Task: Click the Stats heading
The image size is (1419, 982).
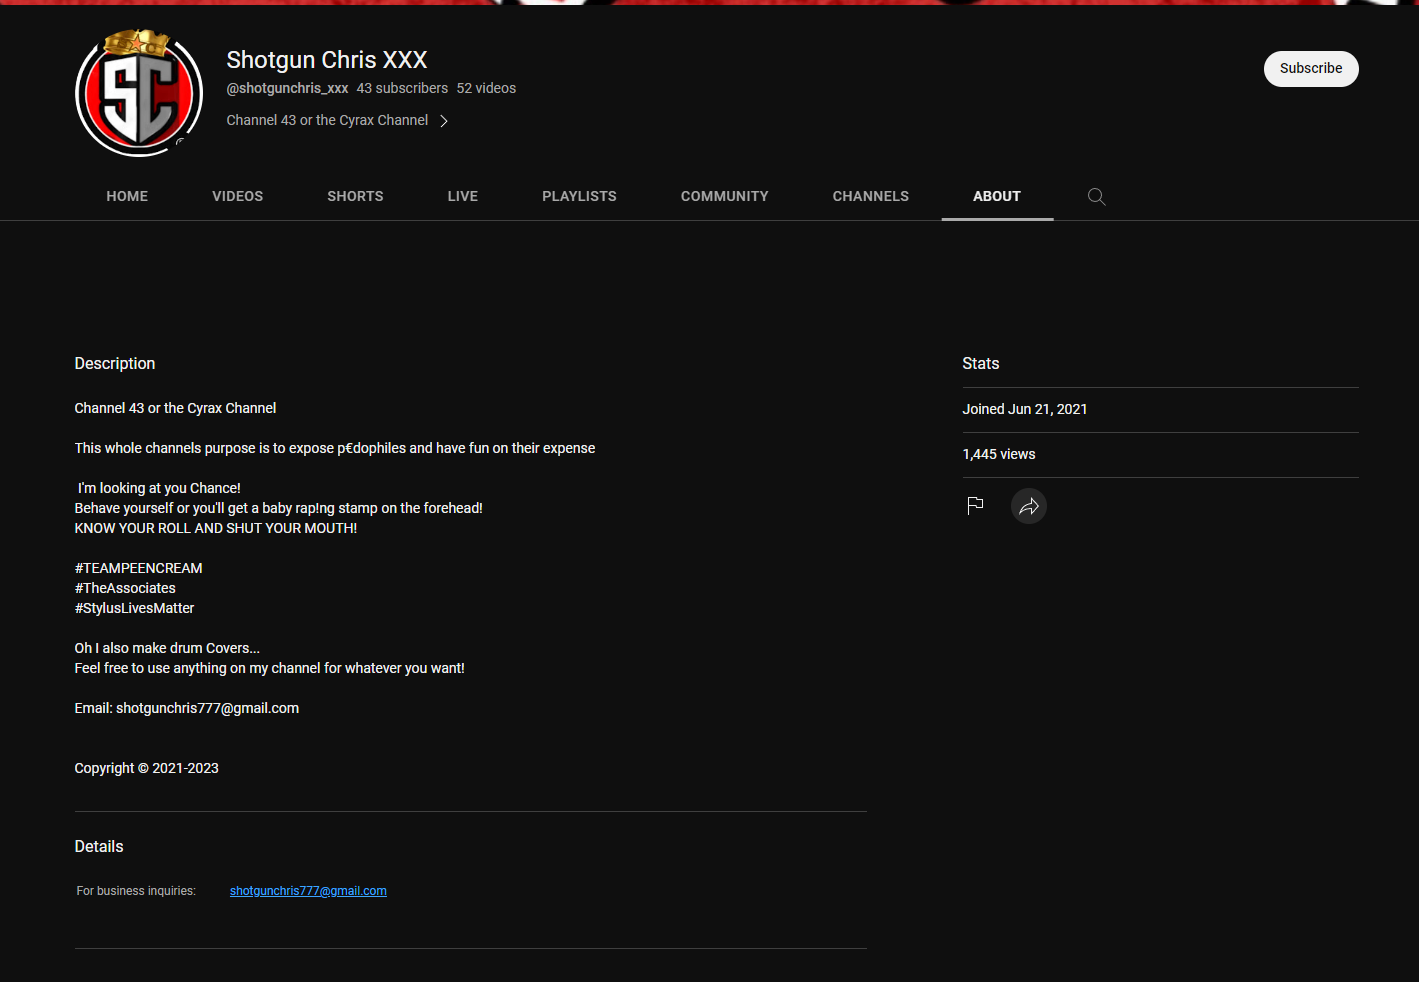Action: [x=981, y=364]
